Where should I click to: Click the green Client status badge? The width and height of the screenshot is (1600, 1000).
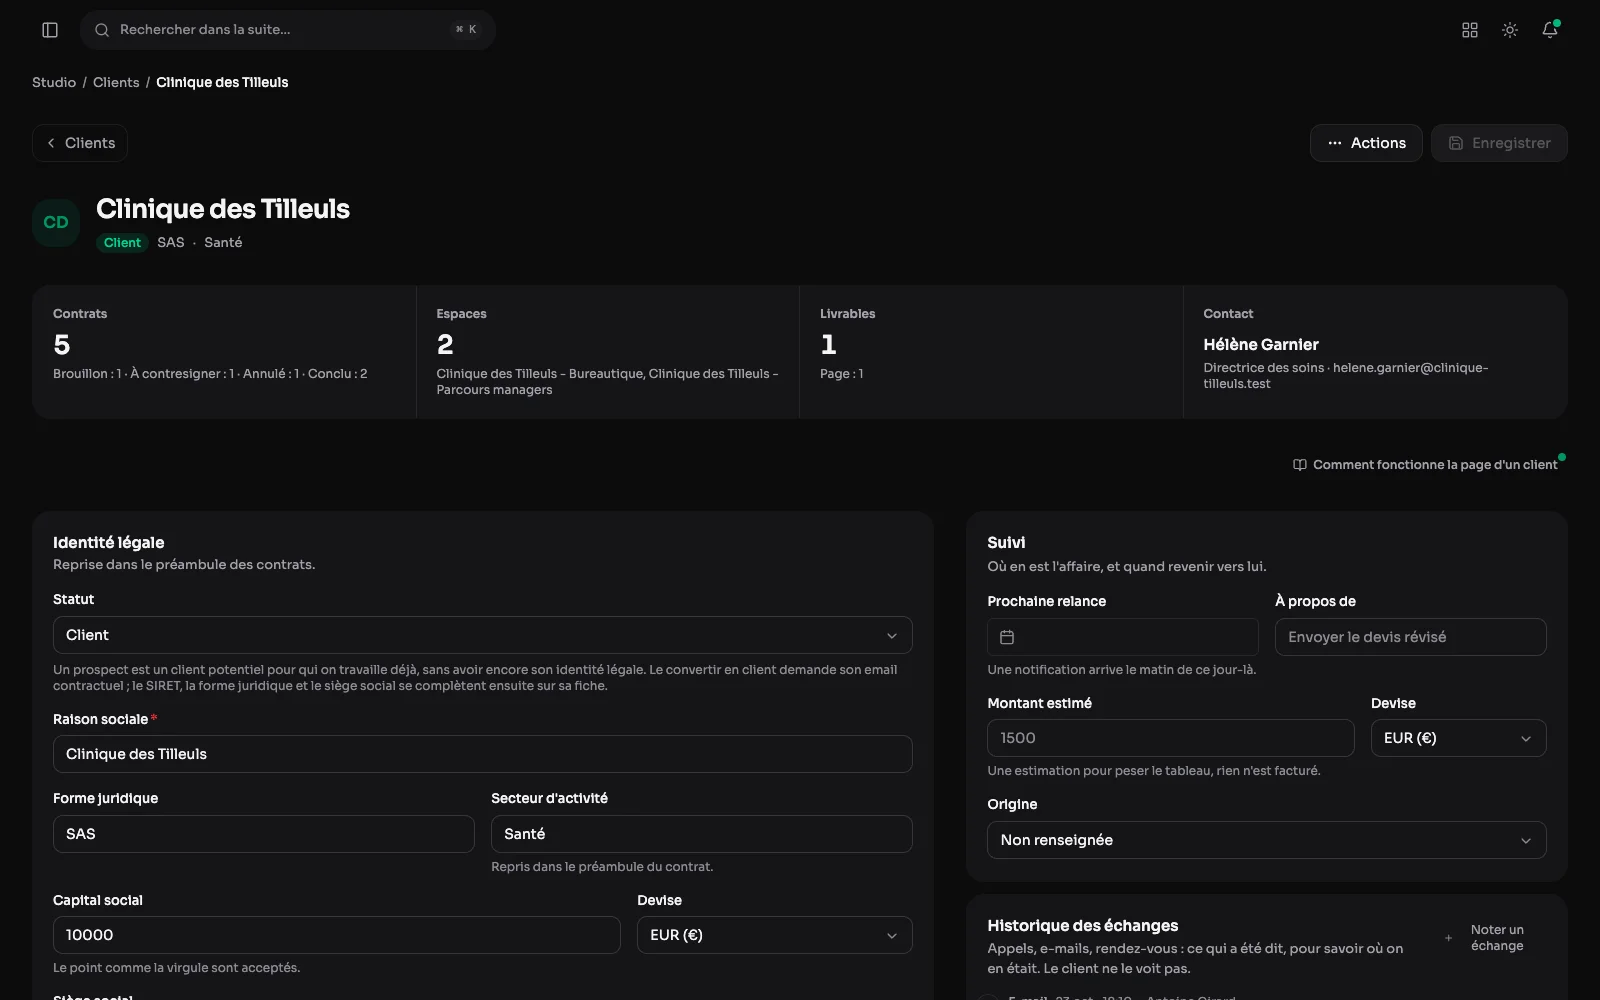pyautogui.click(x=122, y=243)
